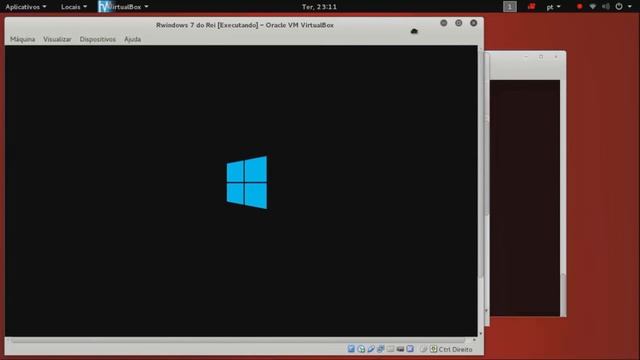Open the Ajuda menu

click(x=133, y=39)
